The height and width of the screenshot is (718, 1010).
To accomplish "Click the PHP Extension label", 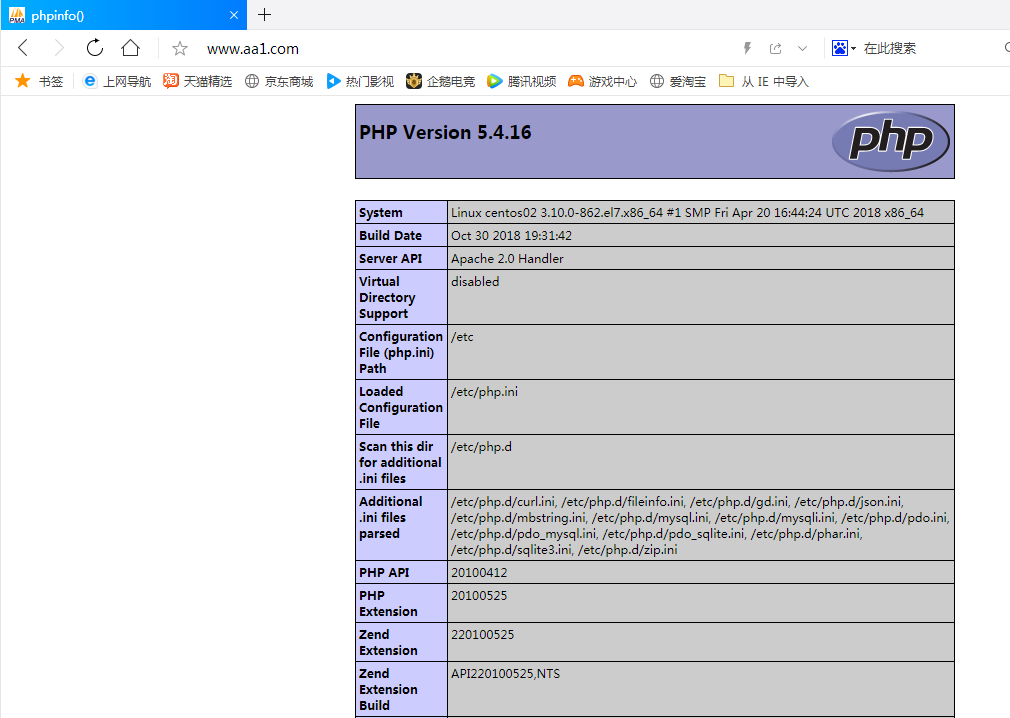I will pyautogui.click(x=388, y=603).
